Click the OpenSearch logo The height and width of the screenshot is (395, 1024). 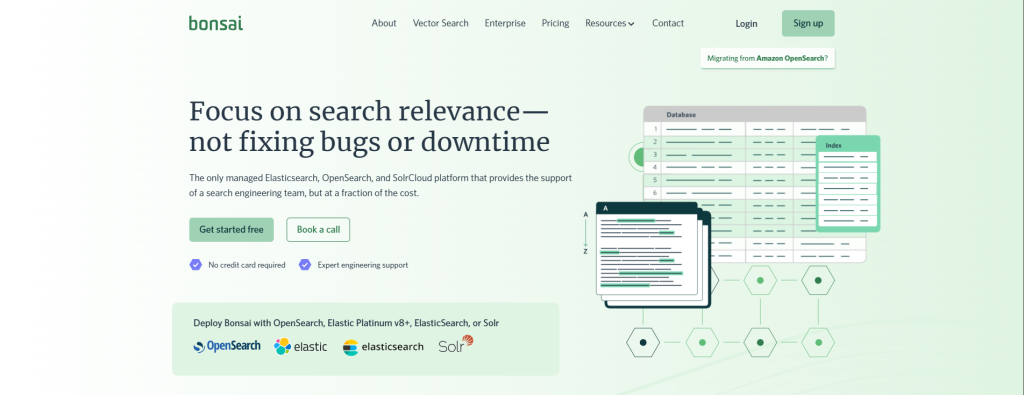click(x=227, y=346)
